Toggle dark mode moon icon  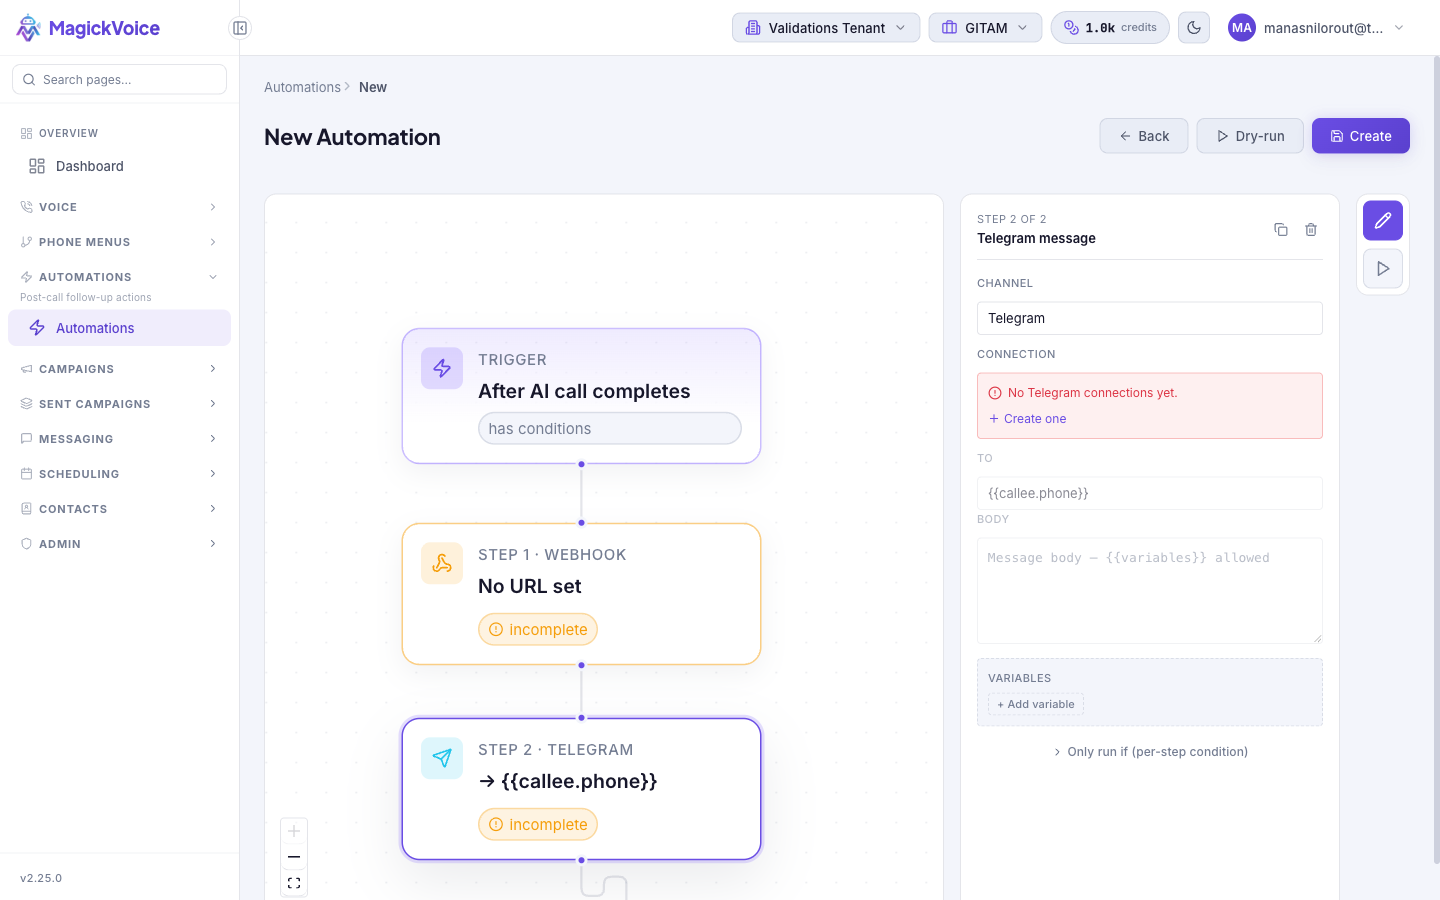1194,28
